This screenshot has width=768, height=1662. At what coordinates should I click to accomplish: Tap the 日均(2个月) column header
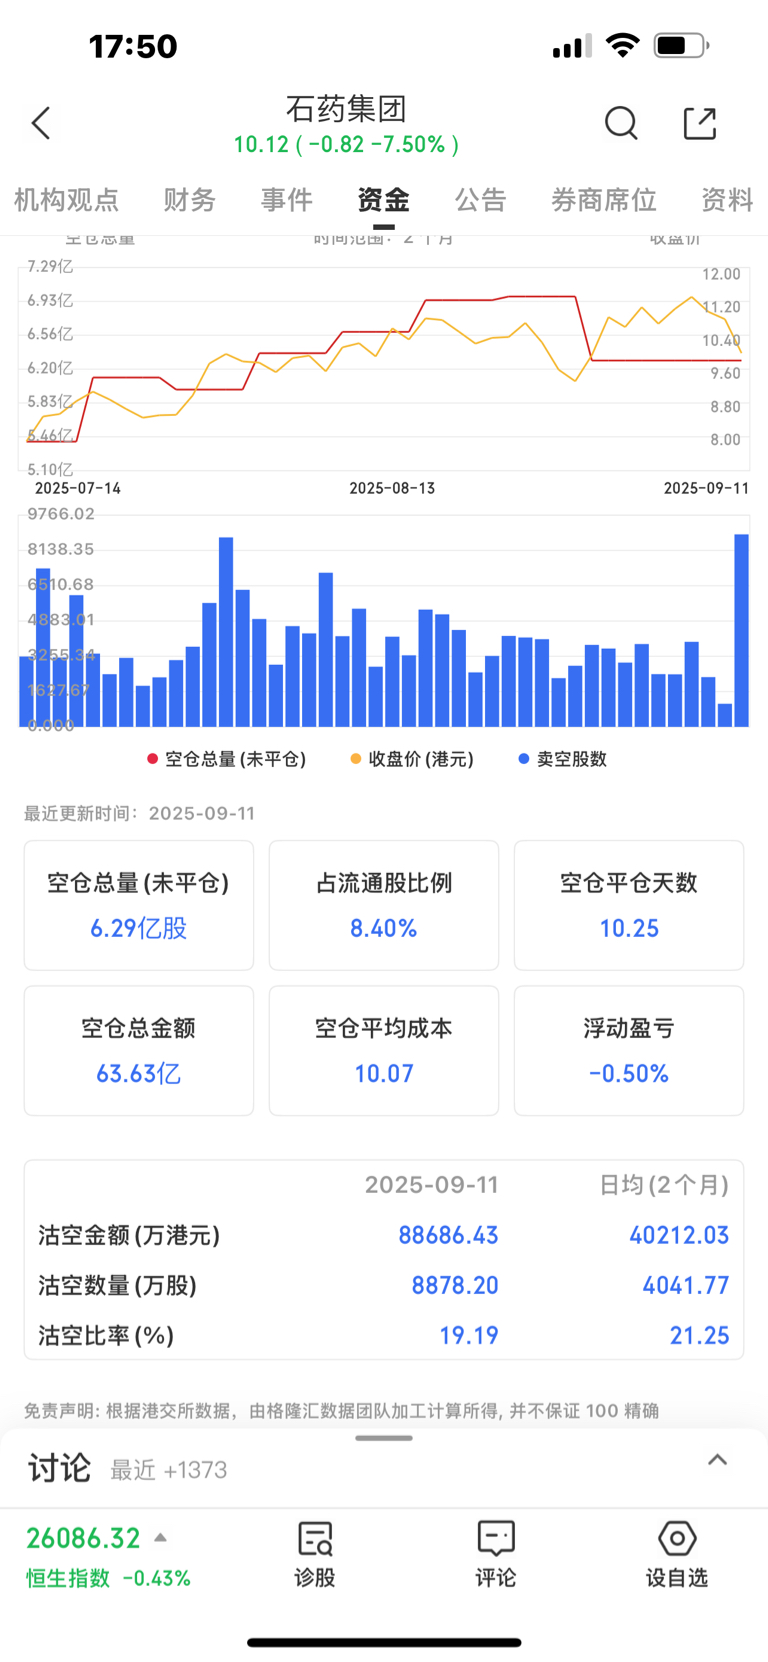tap(664, 1185)
